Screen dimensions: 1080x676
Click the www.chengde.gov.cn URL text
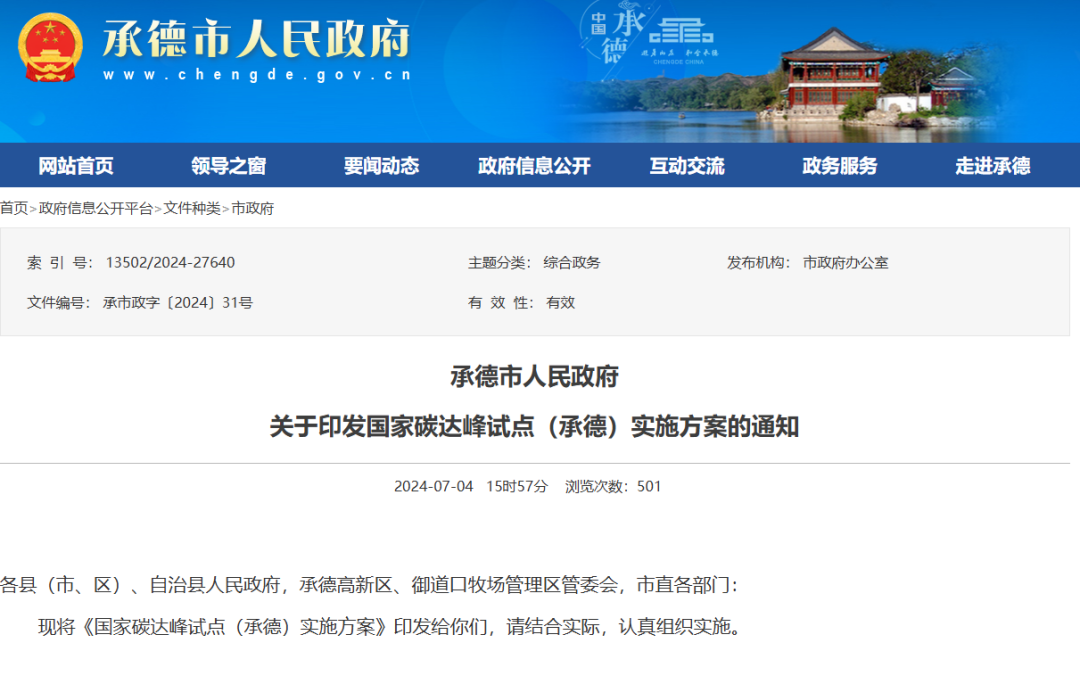pyautogui.click(x=256, y=75)
